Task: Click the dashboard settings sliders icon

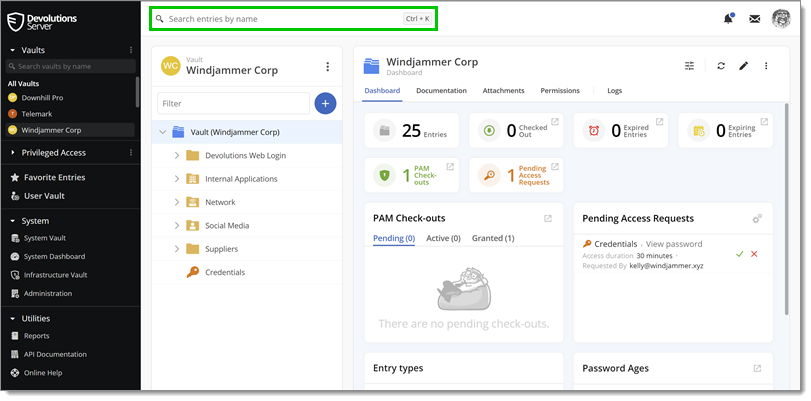Action: point(689,66)
